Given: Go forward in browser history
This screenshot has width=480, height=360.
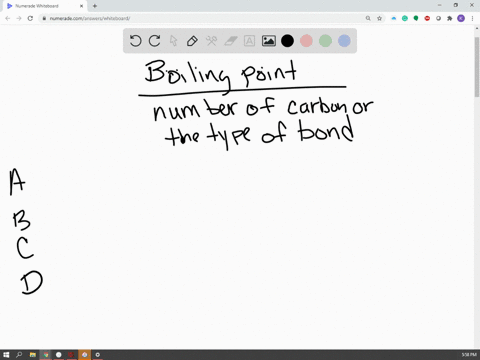Looking at the screenshot, I should pos(19,18).
